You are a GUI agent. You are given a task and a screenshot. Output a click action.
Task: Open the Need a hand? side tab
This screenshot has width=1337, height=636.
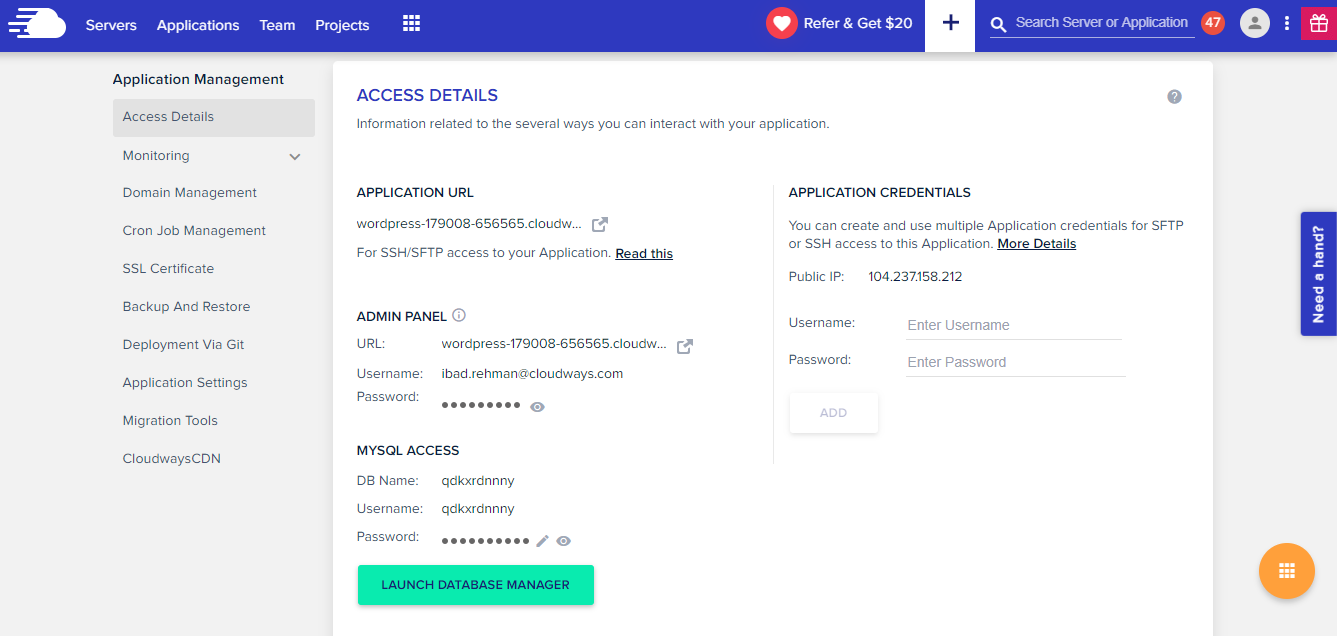[1319, 274]
